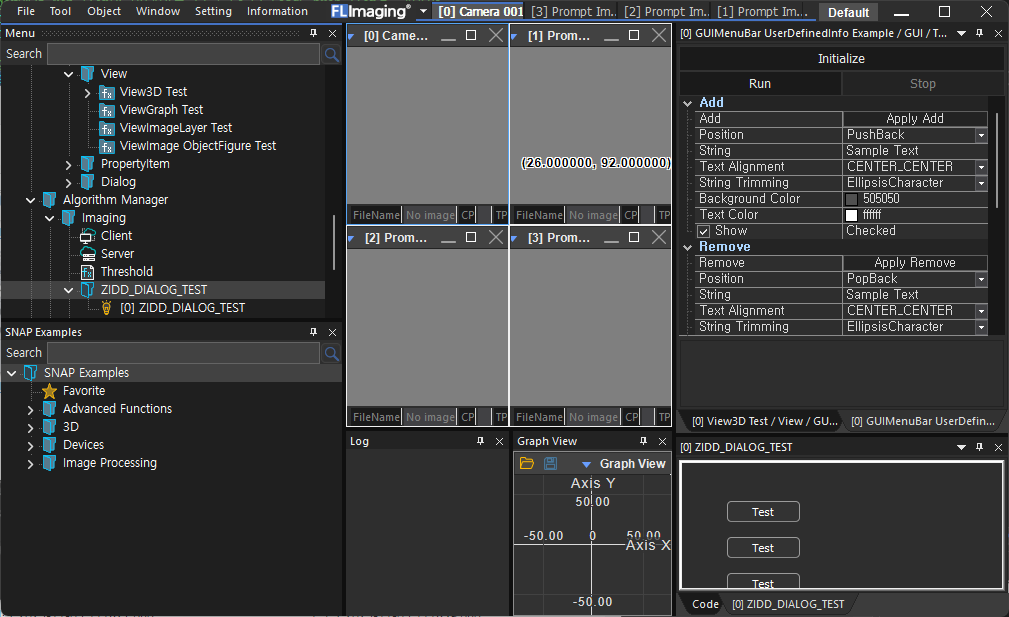Screen dimensions: 1009x617
Task: Pin the ZIDD_DIALOG_TEST panel
Action: pos(979,447)
